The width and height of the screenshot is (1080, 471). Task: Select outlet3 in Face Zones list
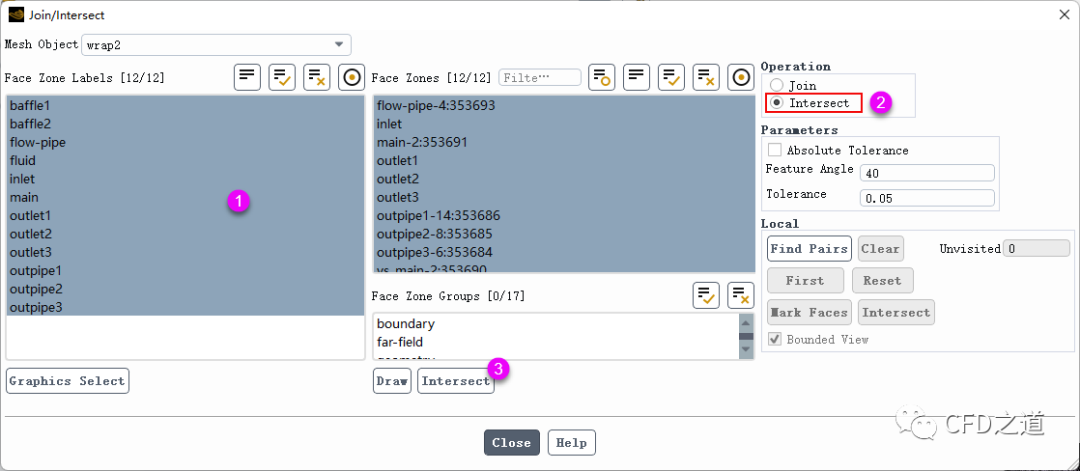click(564, 198)
